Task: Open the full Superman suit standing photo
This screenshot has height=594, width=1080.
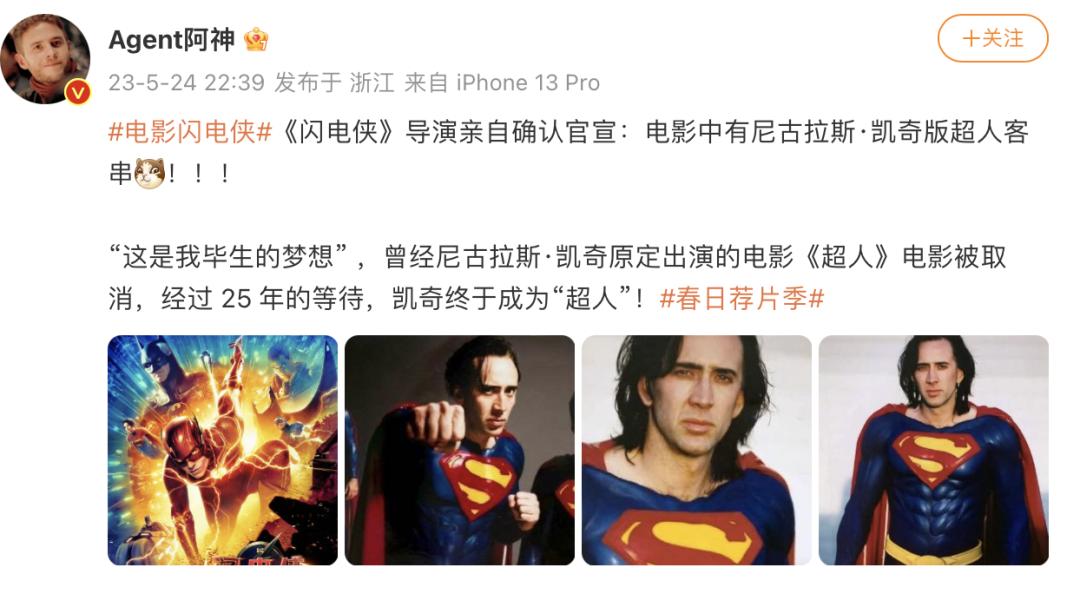Action: [933, 450]
